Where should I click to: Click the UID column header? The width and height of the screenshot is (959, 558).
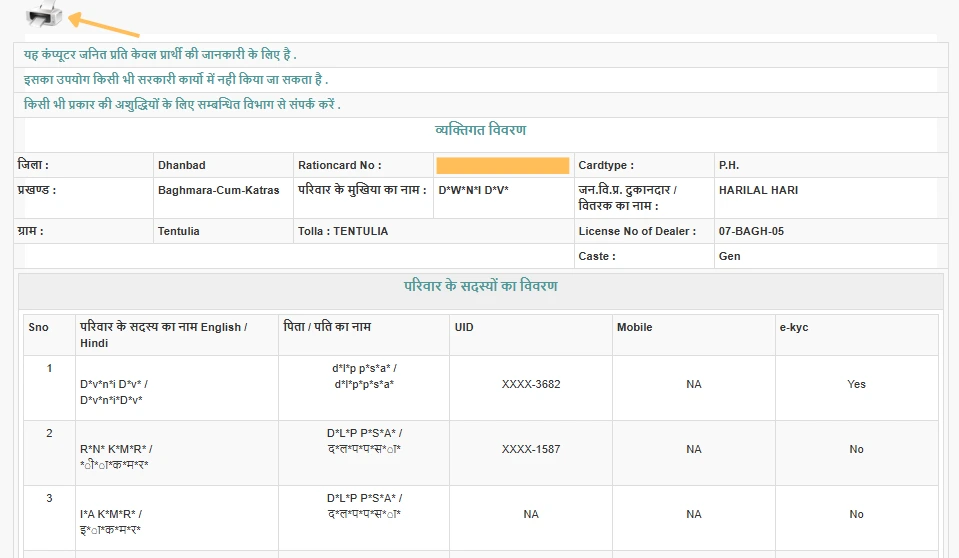point(464,327)
